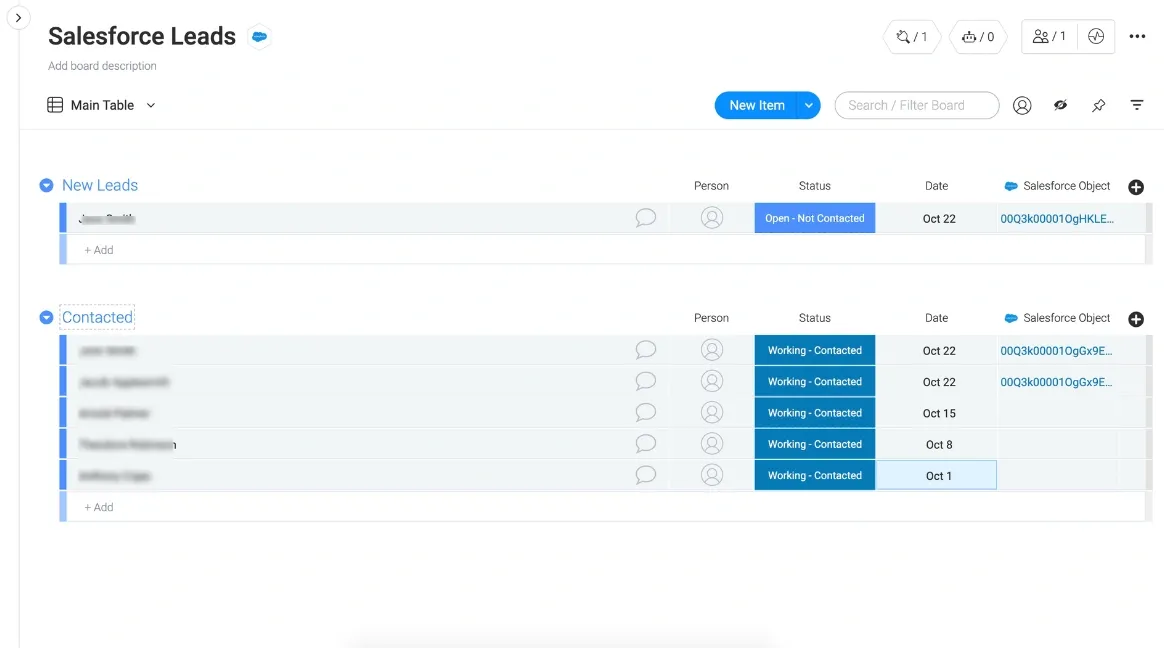Open the three-dots board options menu

1137,36
